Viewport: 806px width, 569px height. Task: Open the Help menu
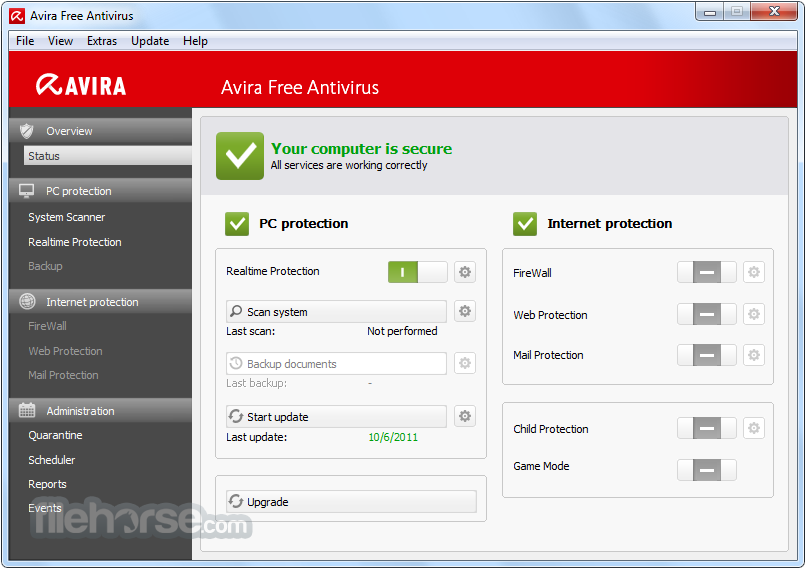pyautogui.click(x=195, y=41)
